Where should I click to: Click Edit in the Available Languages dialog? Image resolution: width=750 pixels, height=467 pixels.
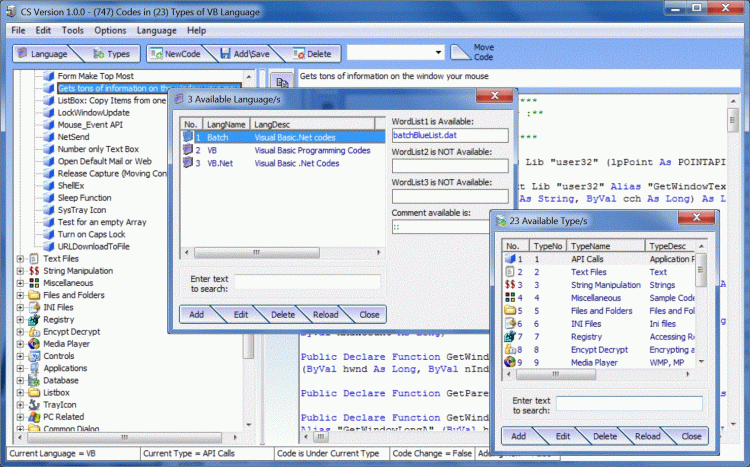pyautogui.click(x=241, y=314)
